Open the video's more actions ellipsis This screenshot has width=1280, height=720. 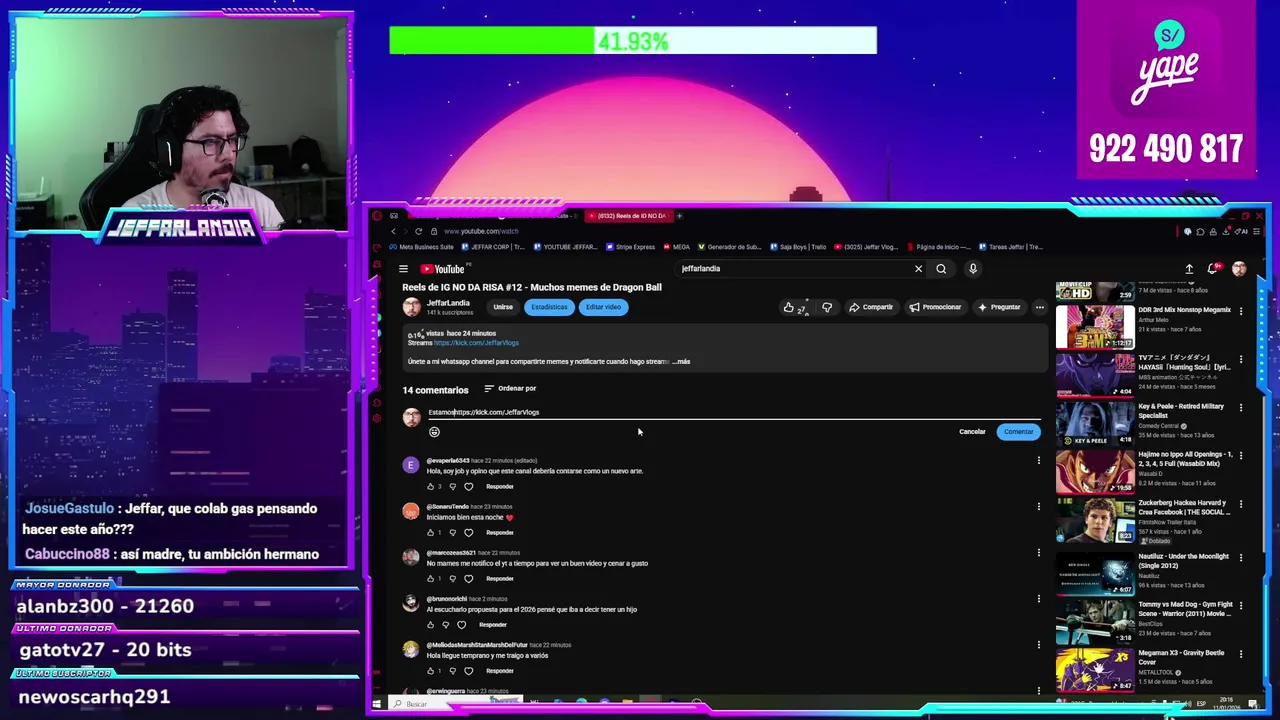point(1040,308)
